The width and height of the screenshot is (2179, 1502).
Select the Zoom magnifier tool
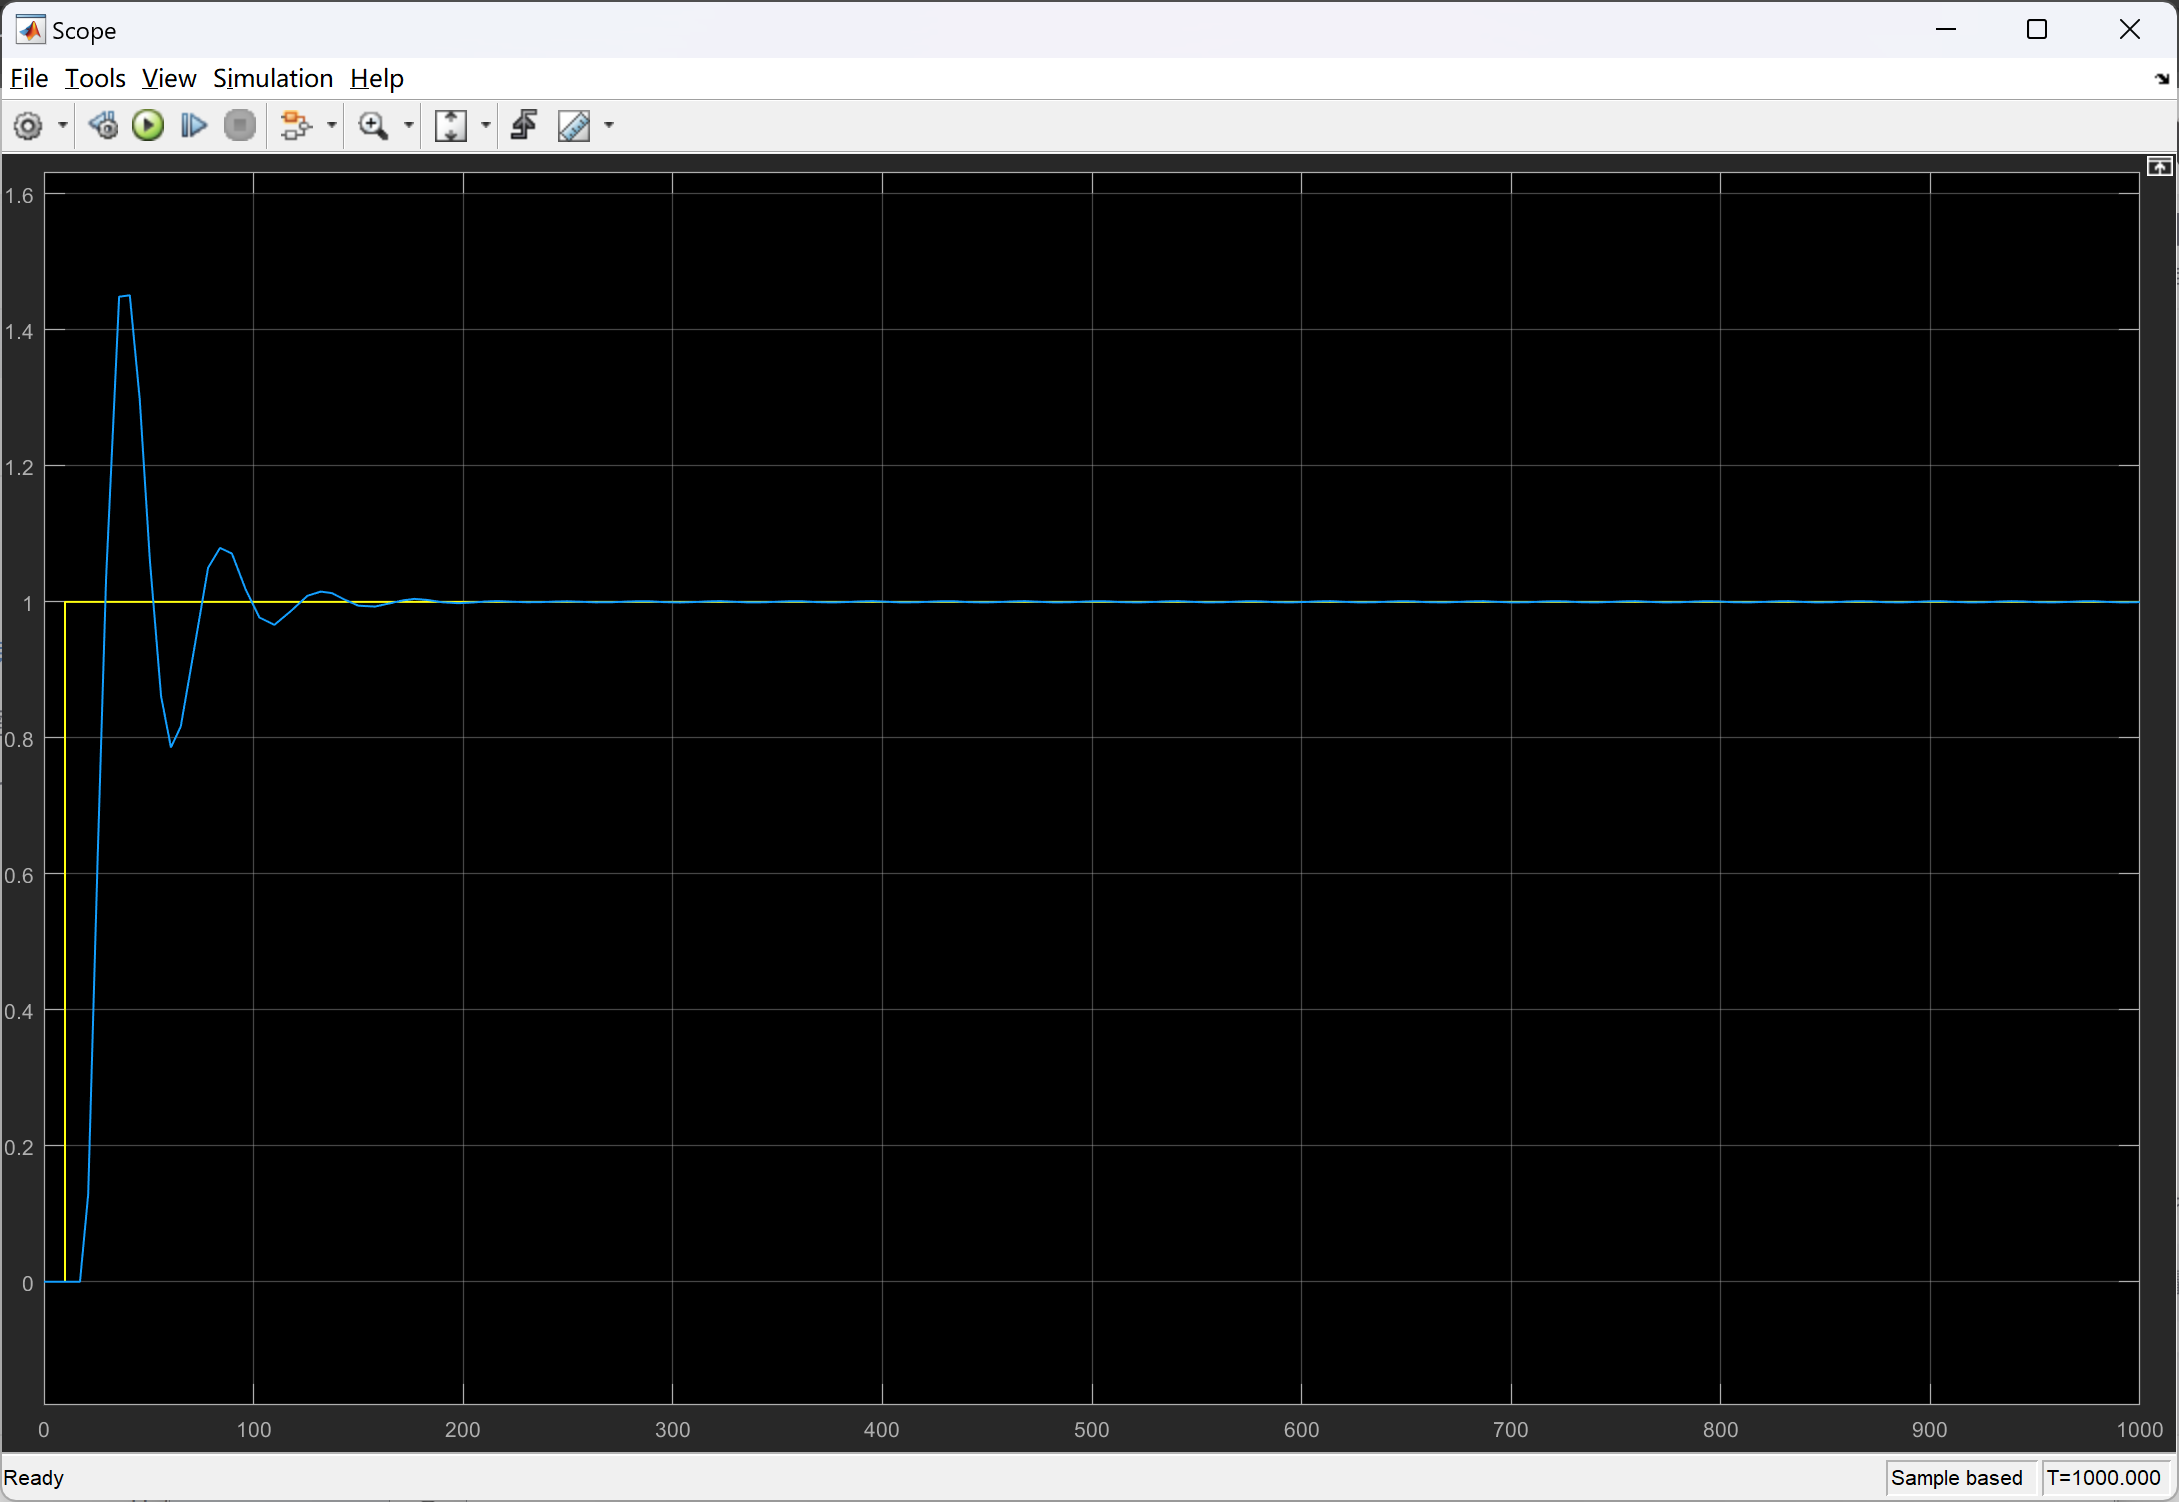click(x=373, y=126)
